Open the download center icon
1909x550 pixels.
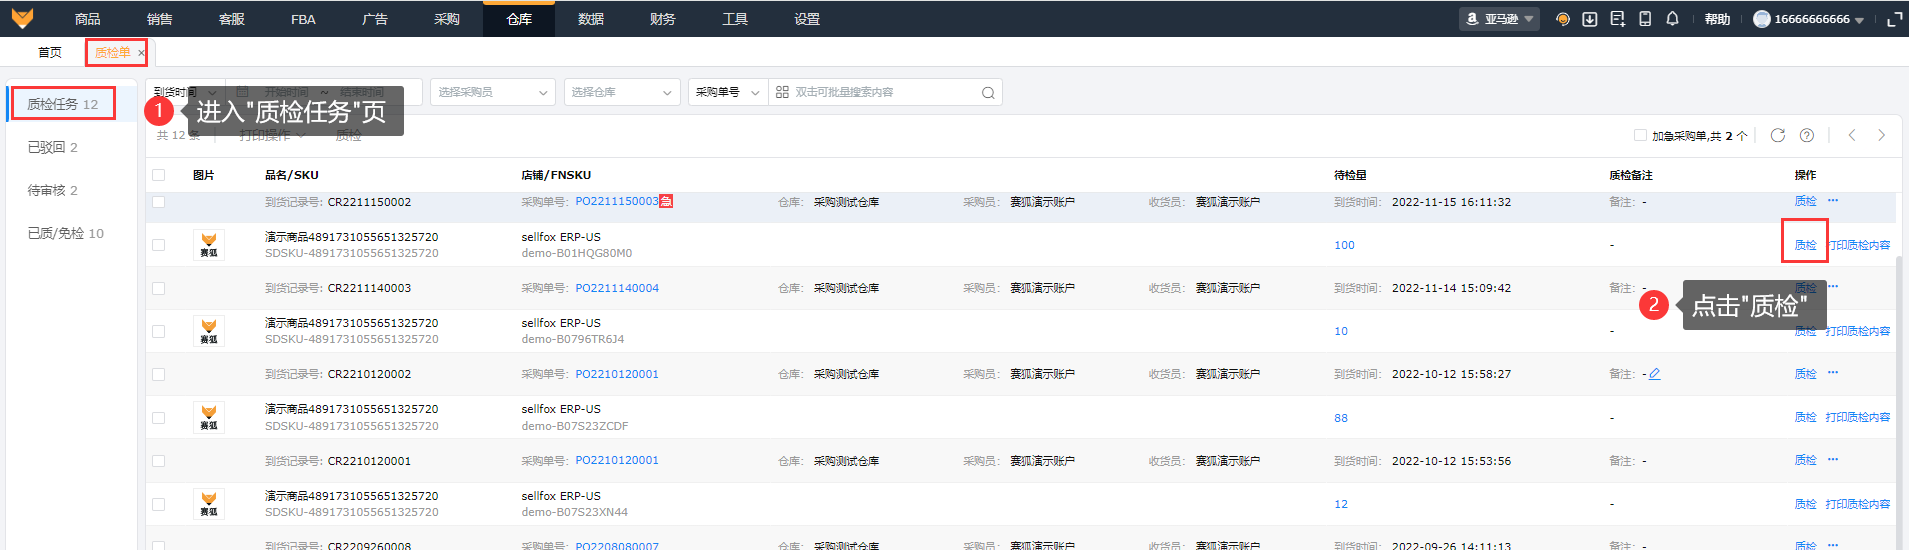point(1590,19)
